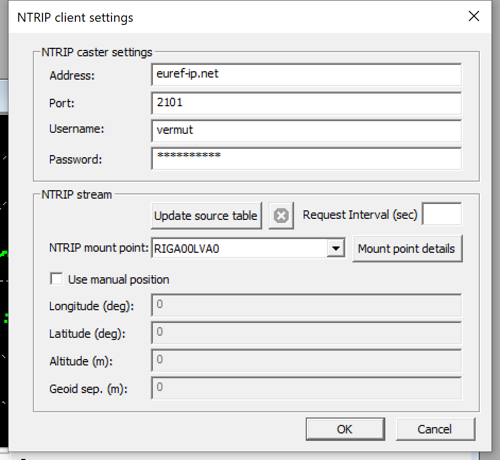The width and height of the screenshot is (500, 460).
Task: Expand the NTRIP mount point dropdown arrow
Action: click(335, 248)
